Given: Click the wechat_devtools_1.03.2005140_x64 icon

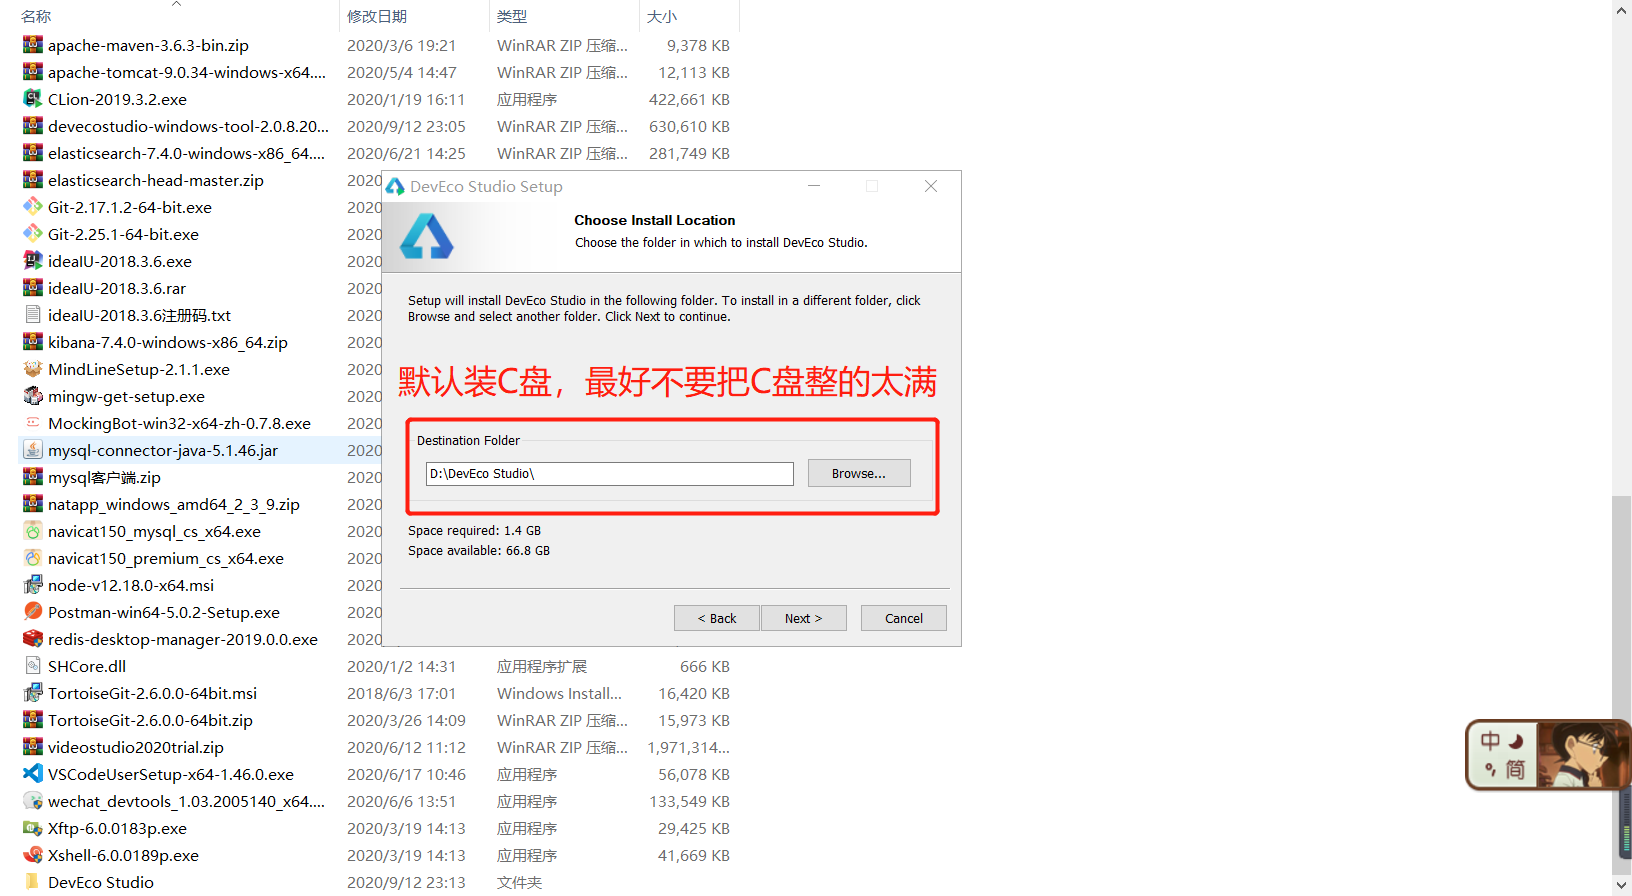Looking at the screenshot, I should pyautogui.click(x=33, y=801).
